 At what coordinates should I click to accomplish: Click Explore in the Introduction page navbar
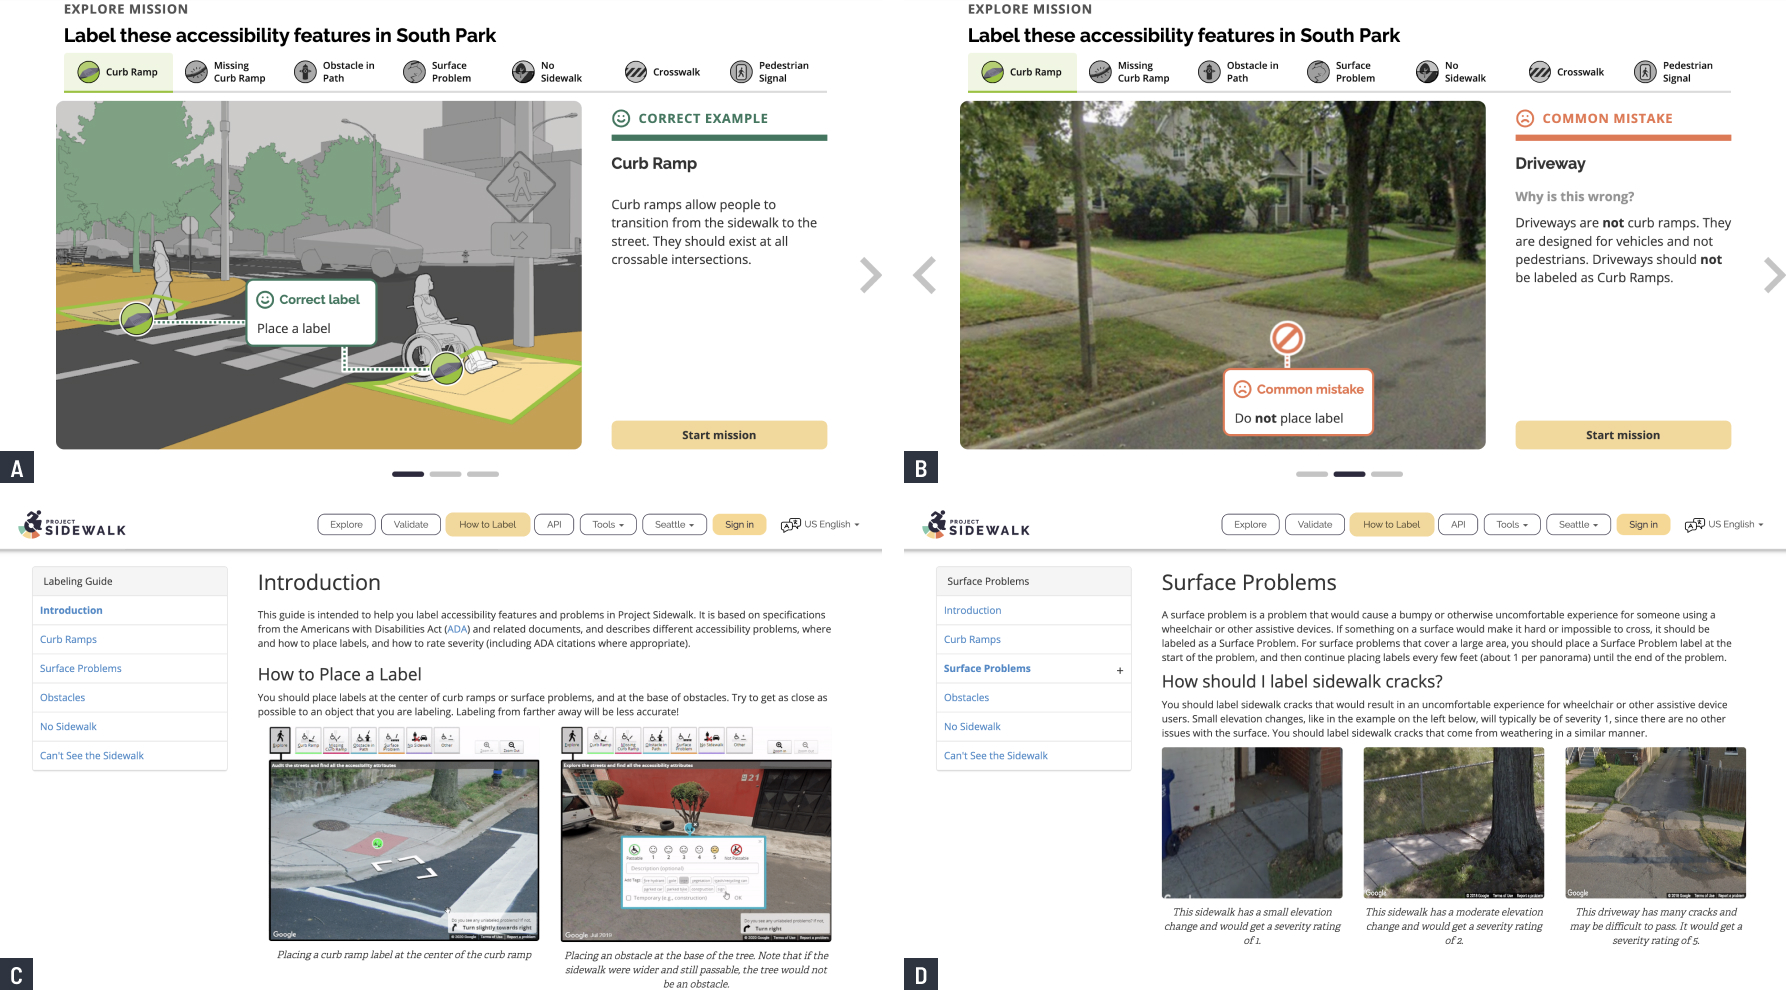pyautogui.click(x=347, y=525)
